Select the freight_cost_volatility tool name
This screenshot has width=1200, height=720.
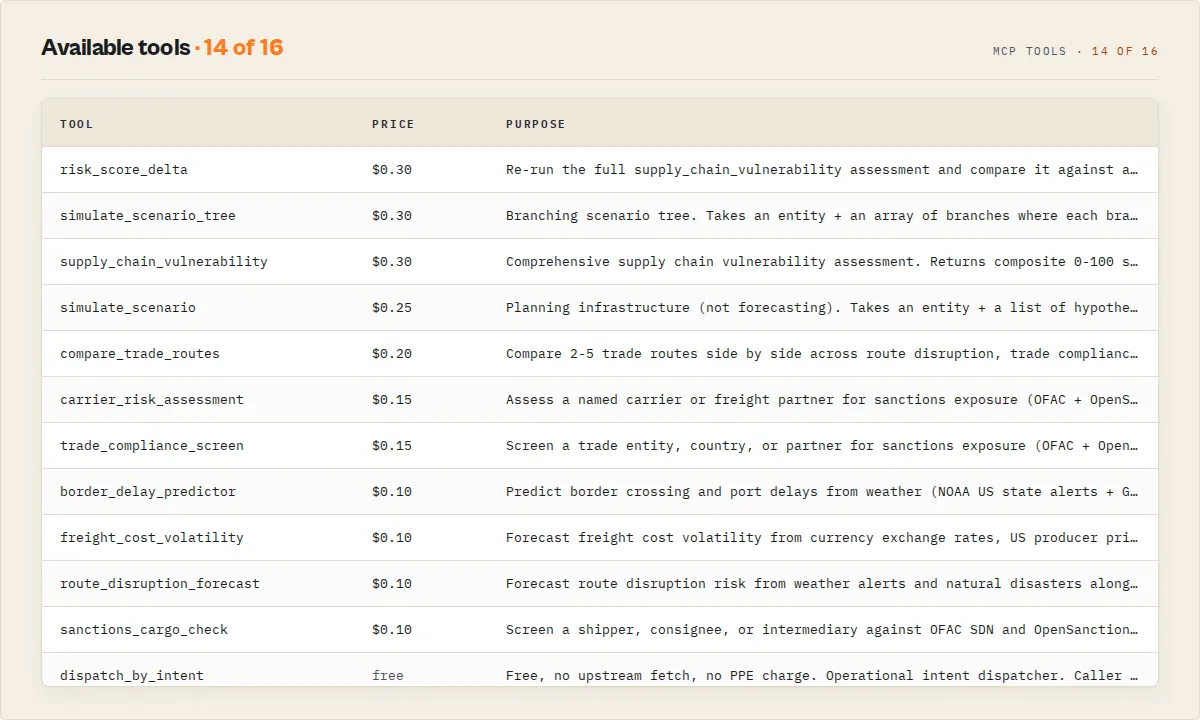tap(152, 538)
